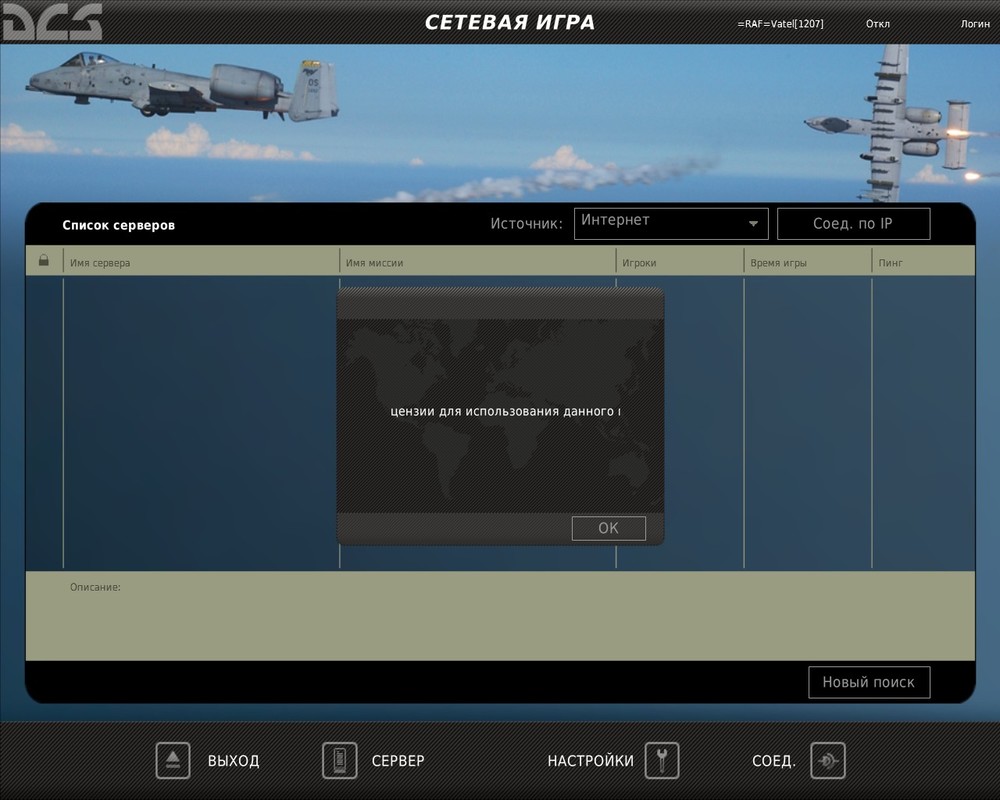Sort by the Имя миссии column
1000x800 pixels.
pos(374,263)
